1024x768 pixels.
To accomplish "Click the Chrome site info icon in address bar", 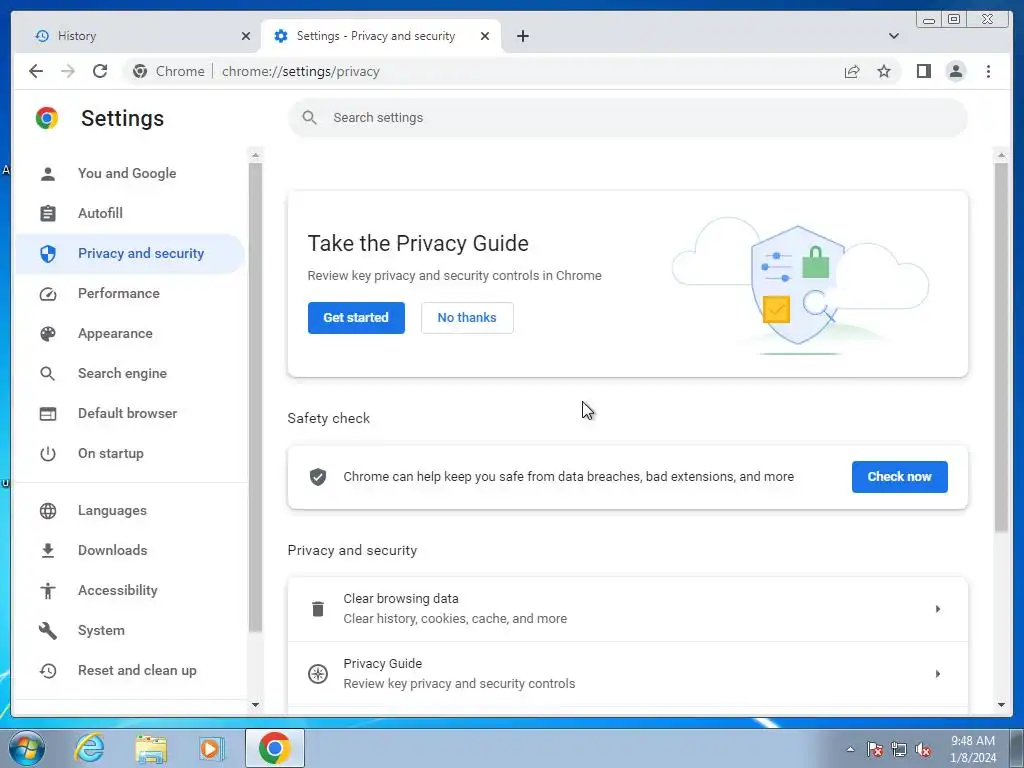I will (140, 71).
